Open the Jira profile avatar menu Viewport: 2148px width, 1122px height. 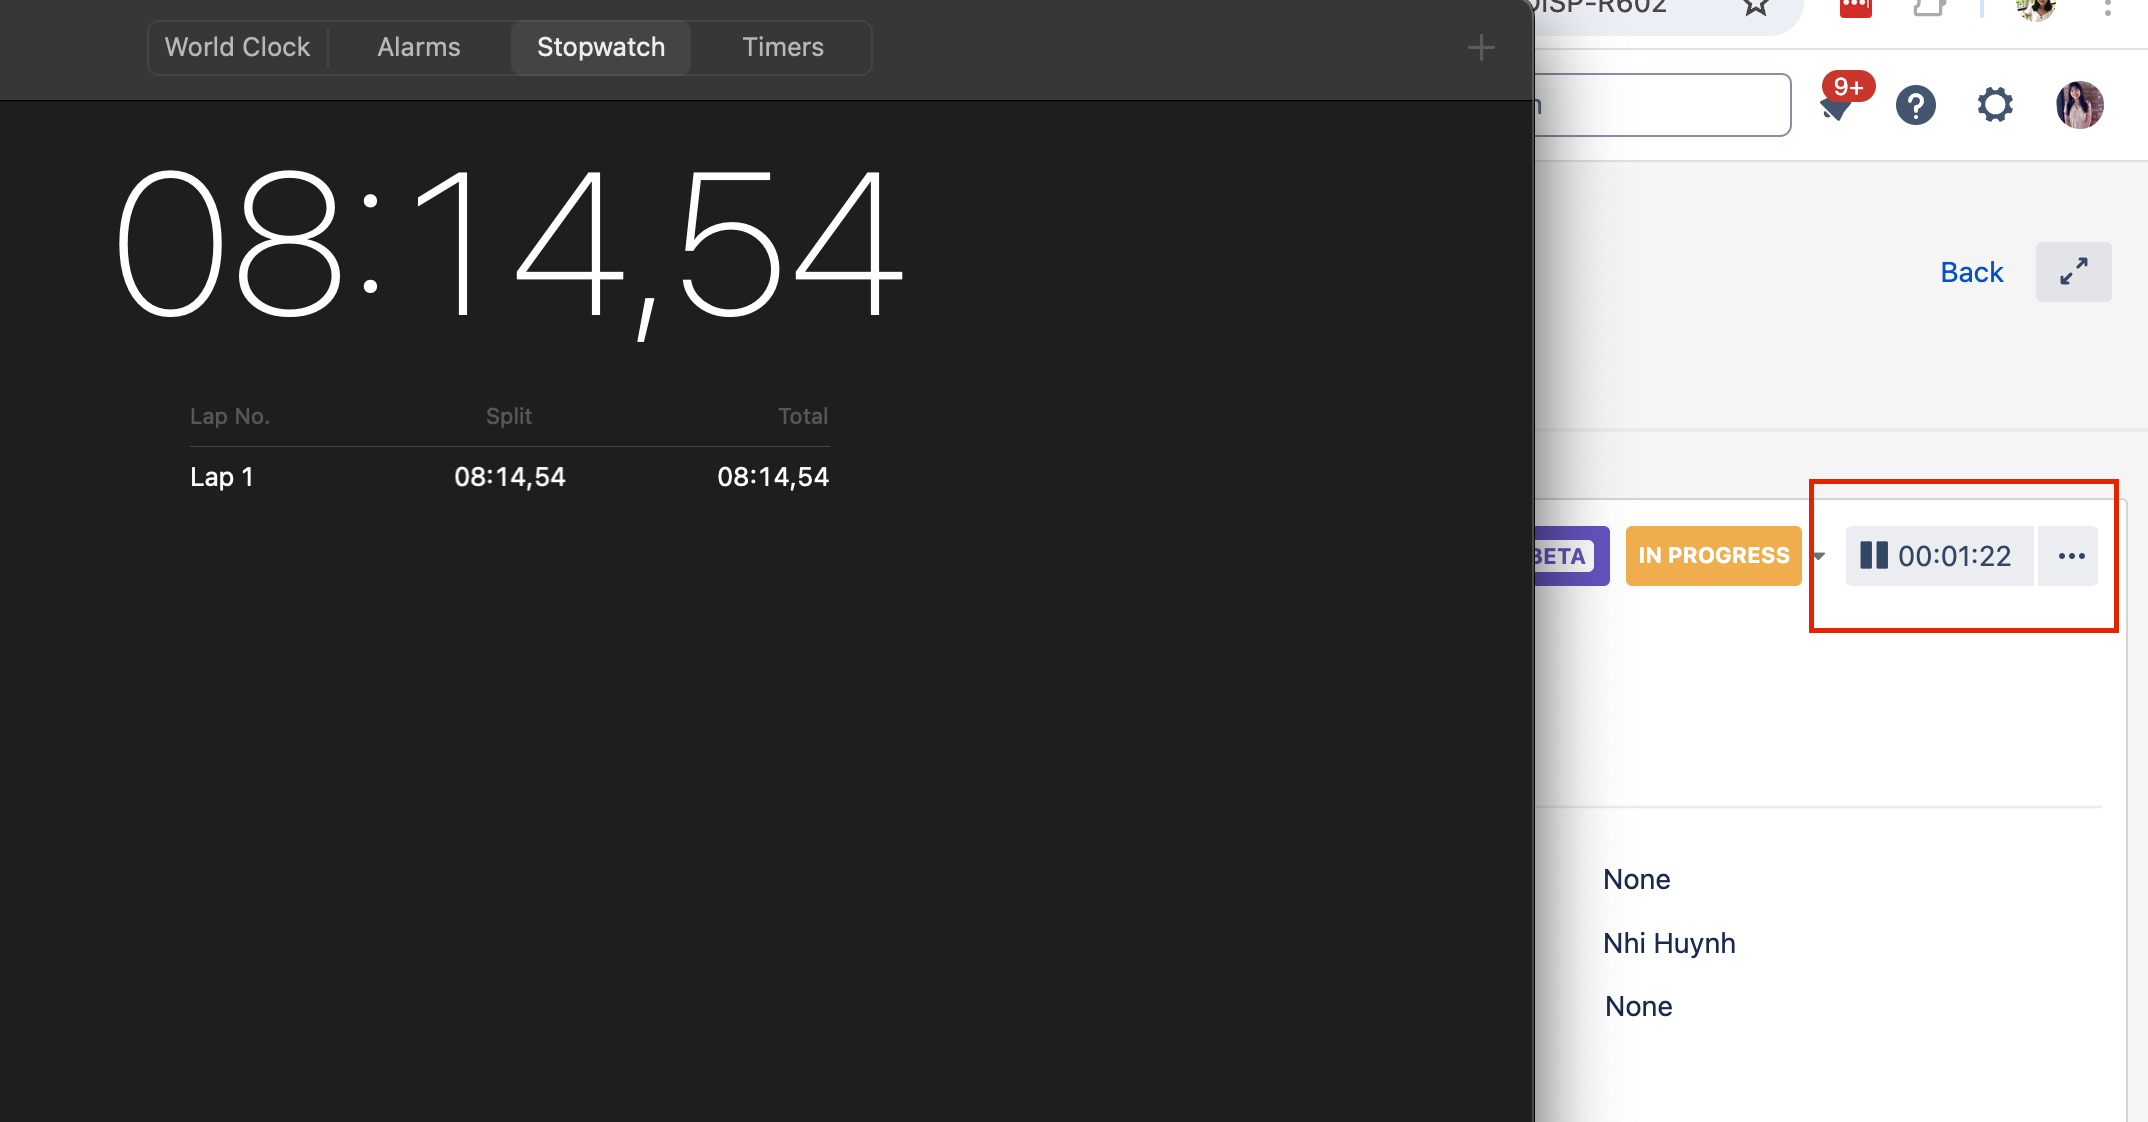[2079, 104]
